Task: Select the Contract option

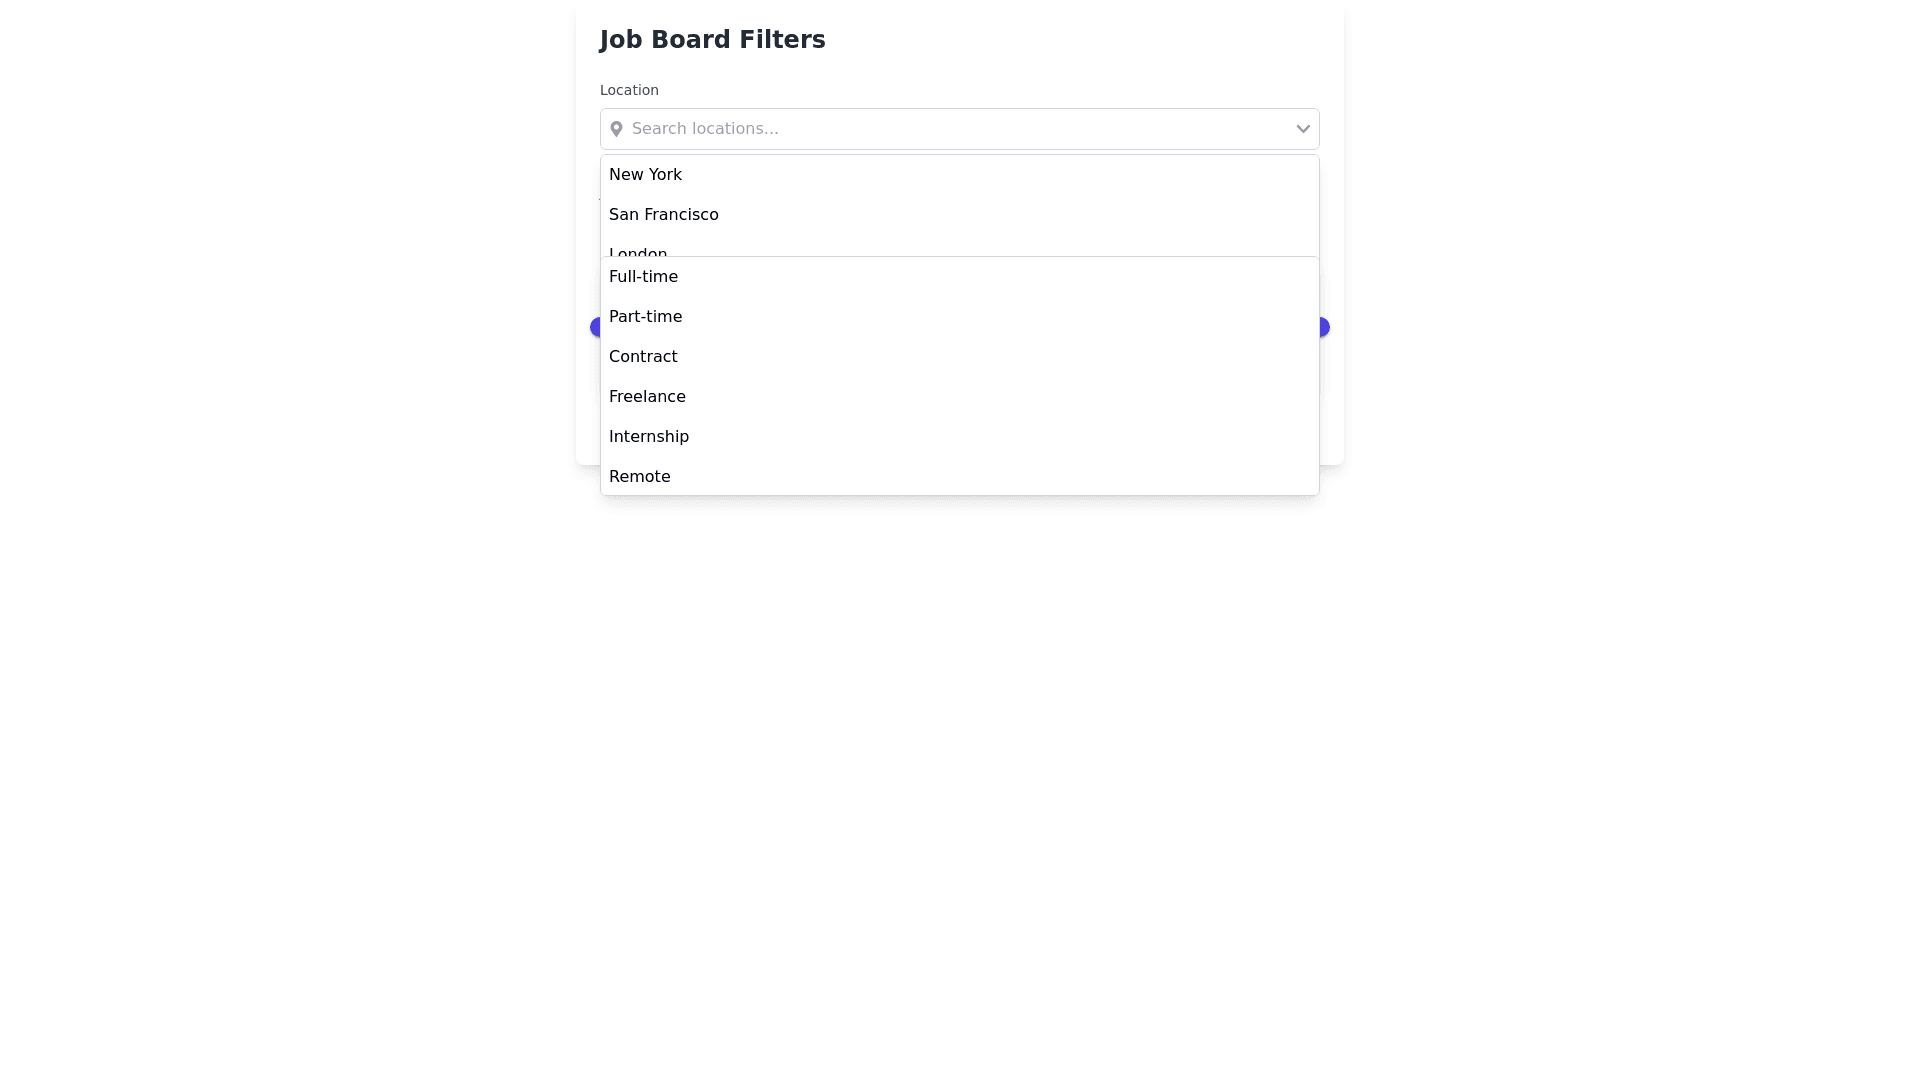Action: (x=643, y=357)
